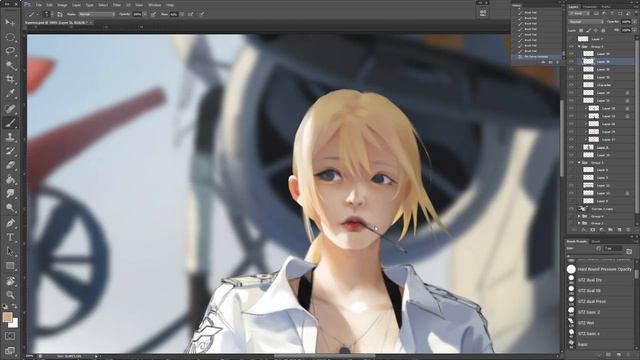Select the Eraser tool
640x360 pixels.
(10, 165)
